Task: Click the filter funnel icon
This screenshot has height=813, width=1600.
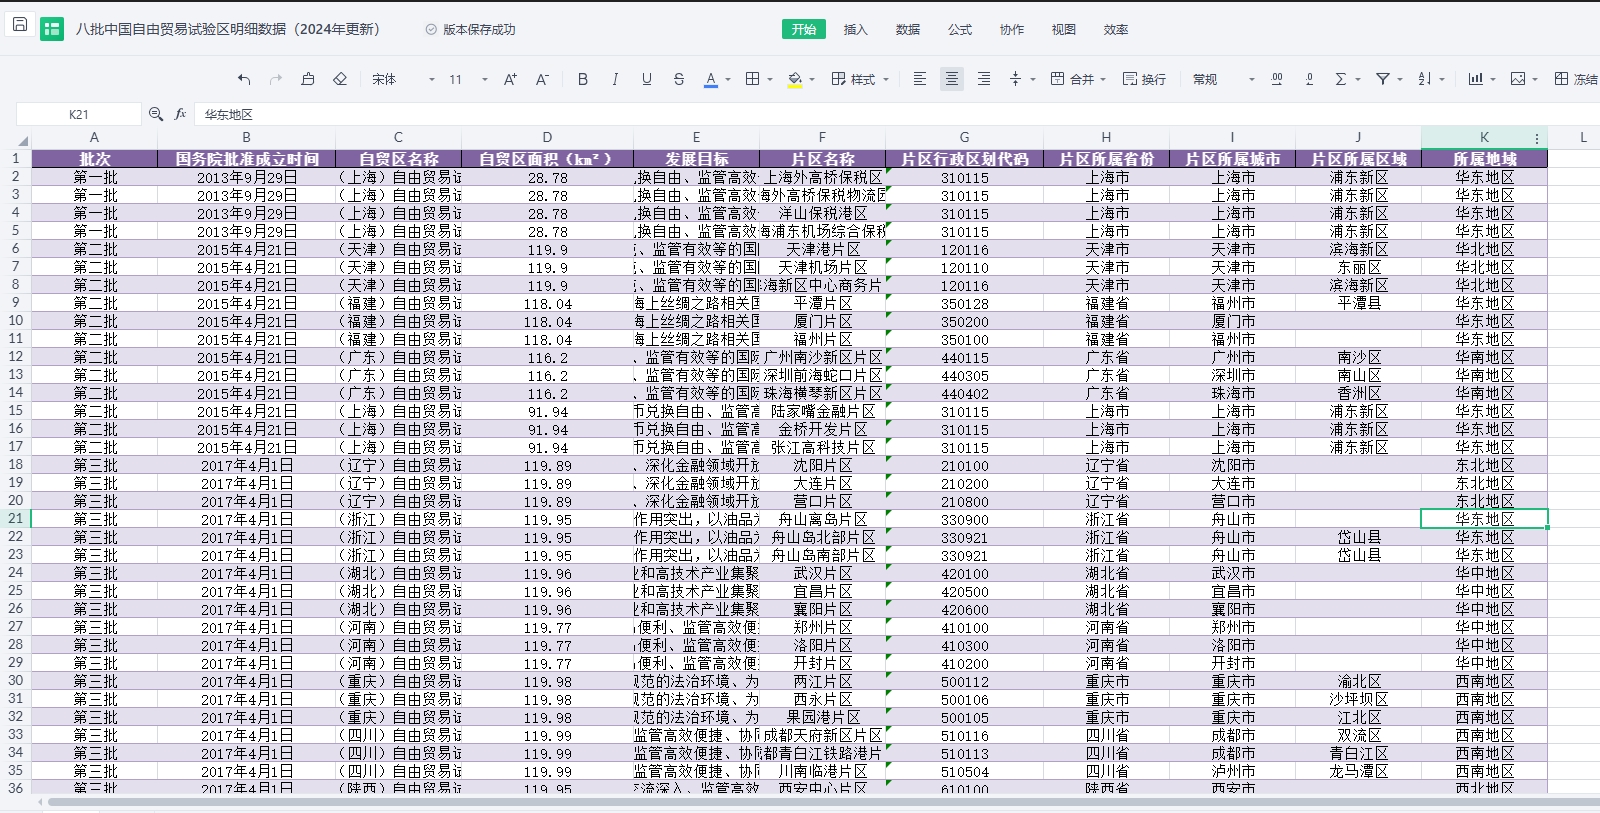Action: coord(1383,79)
